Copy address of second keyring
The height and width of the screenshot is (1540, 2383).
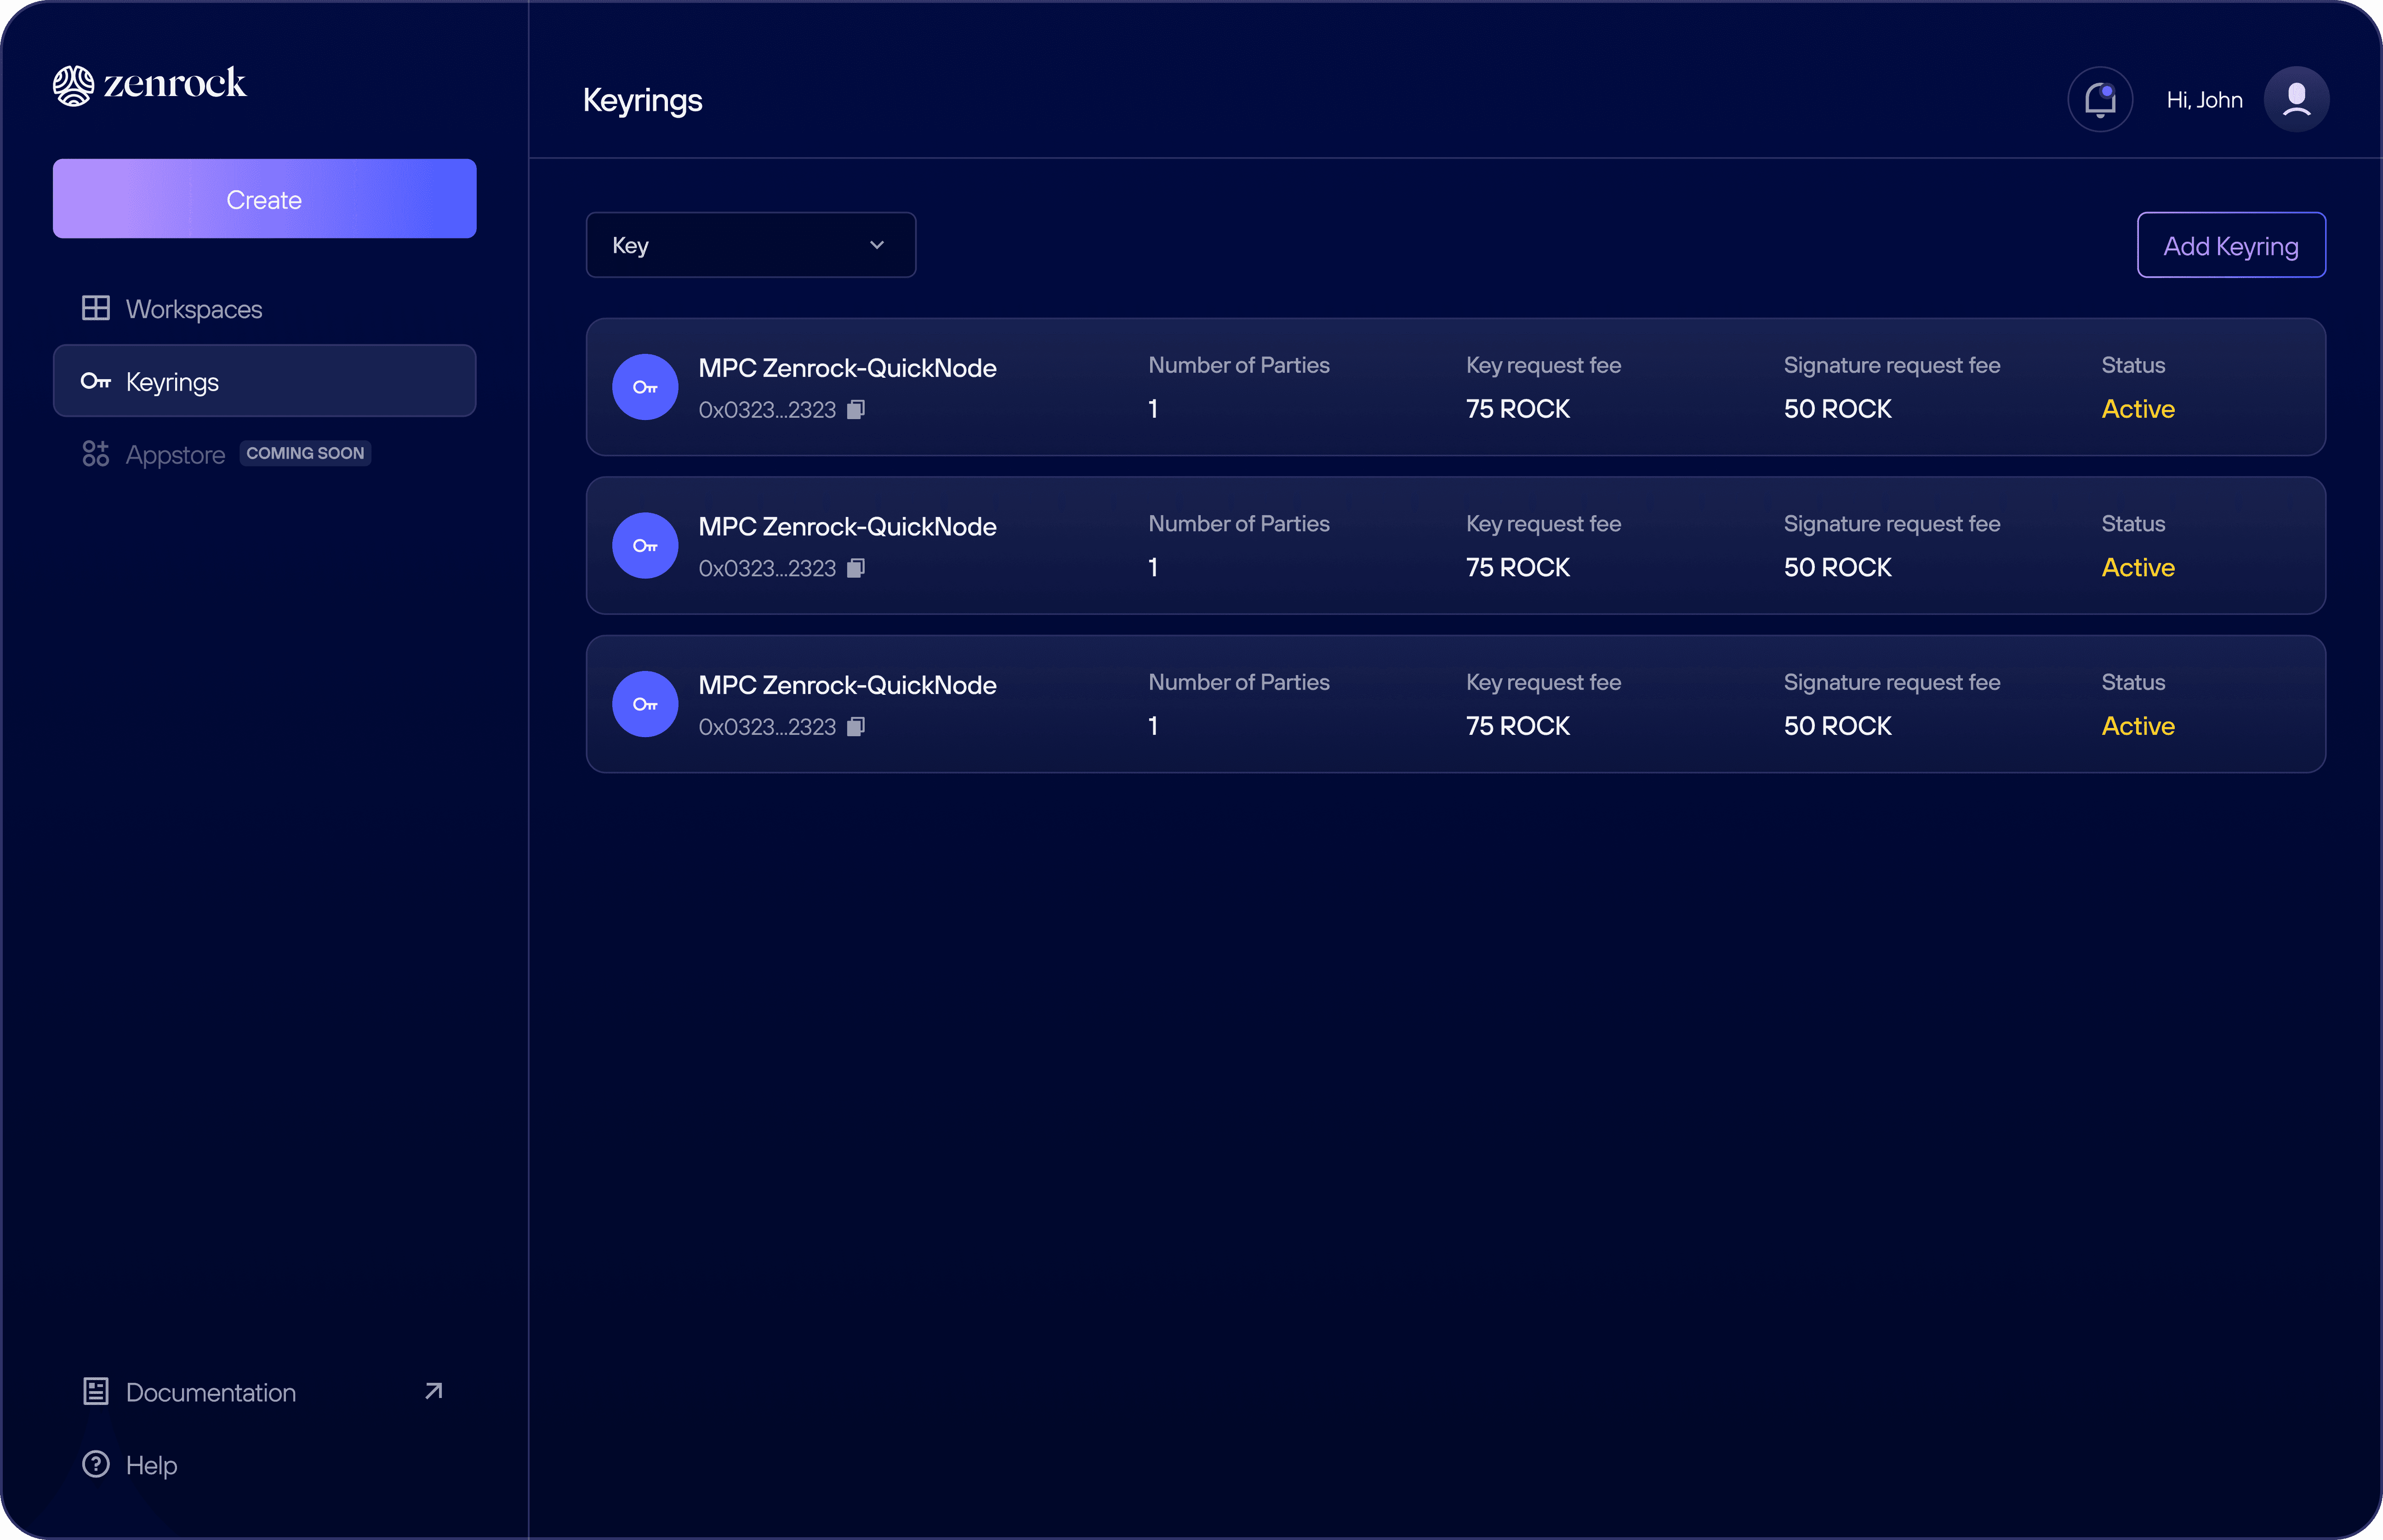(x=856, y=568)
